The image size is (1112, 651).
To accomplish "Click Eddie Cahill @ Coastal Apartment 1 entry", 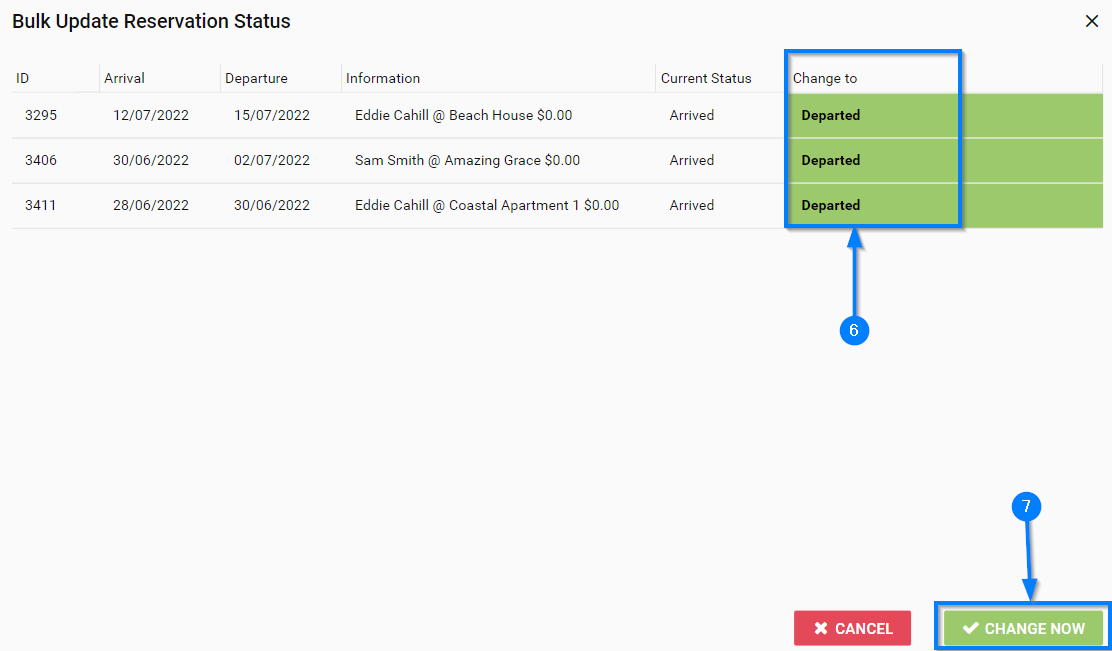I will pyautogui.click(x=487, y=205).
